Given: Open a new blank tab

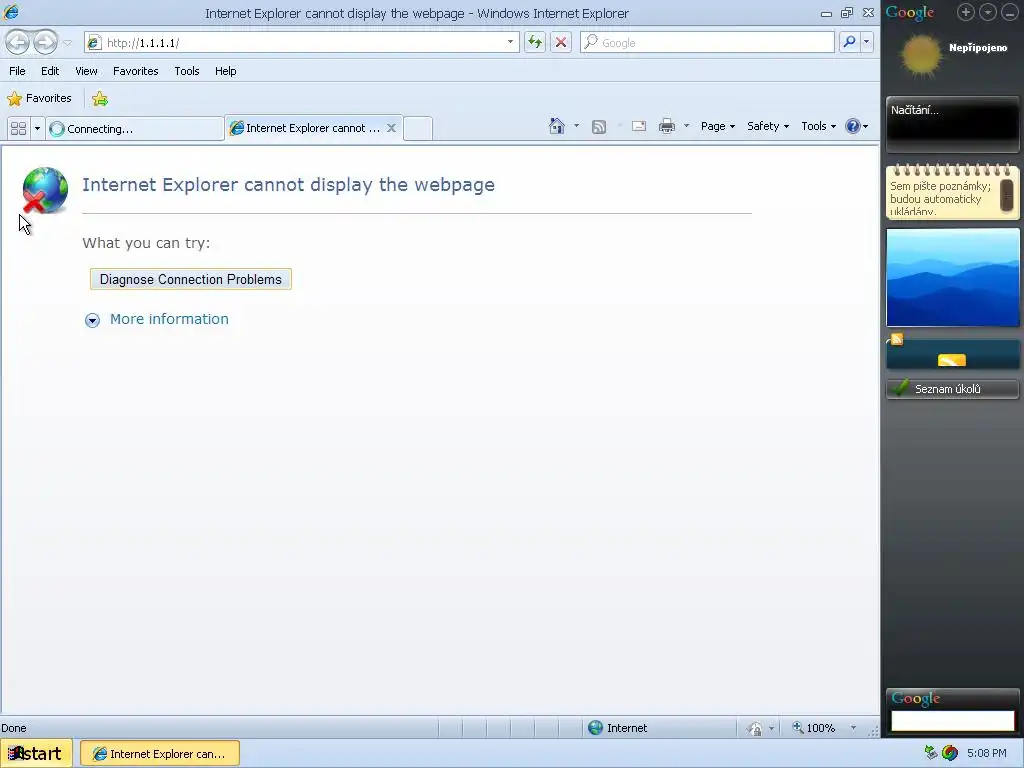Looking at the screenshot, I should pyautogui.click(x=418, y=128).
